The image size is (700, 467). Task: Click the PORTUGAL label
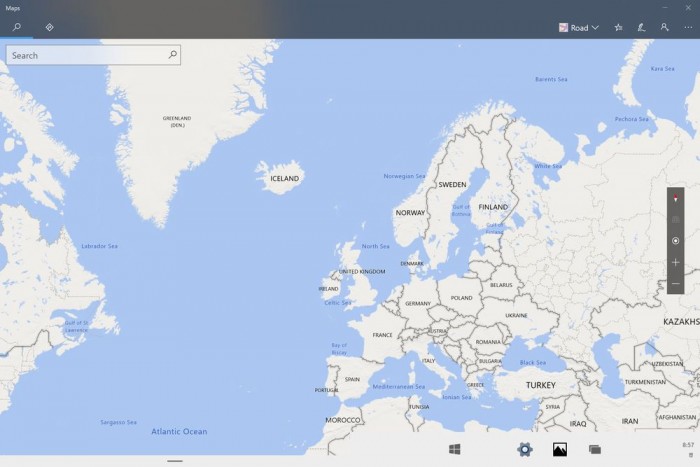tap(326, 390)
